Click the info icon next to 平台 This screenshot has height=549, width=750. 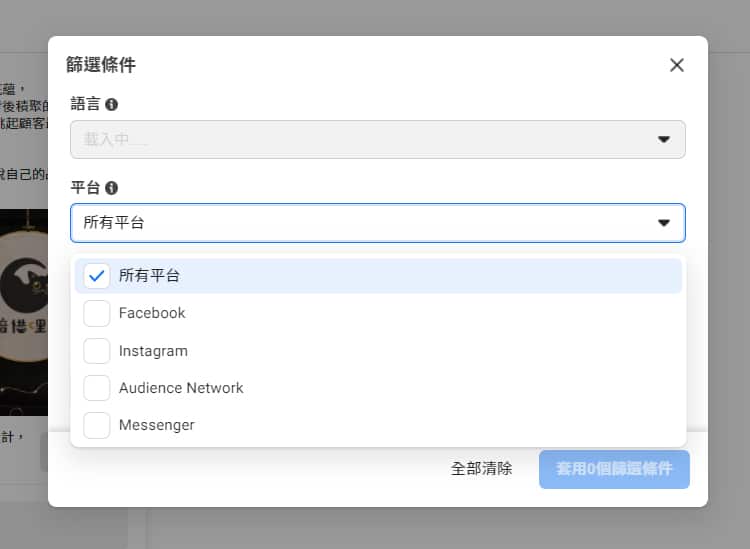pos(111,188)
